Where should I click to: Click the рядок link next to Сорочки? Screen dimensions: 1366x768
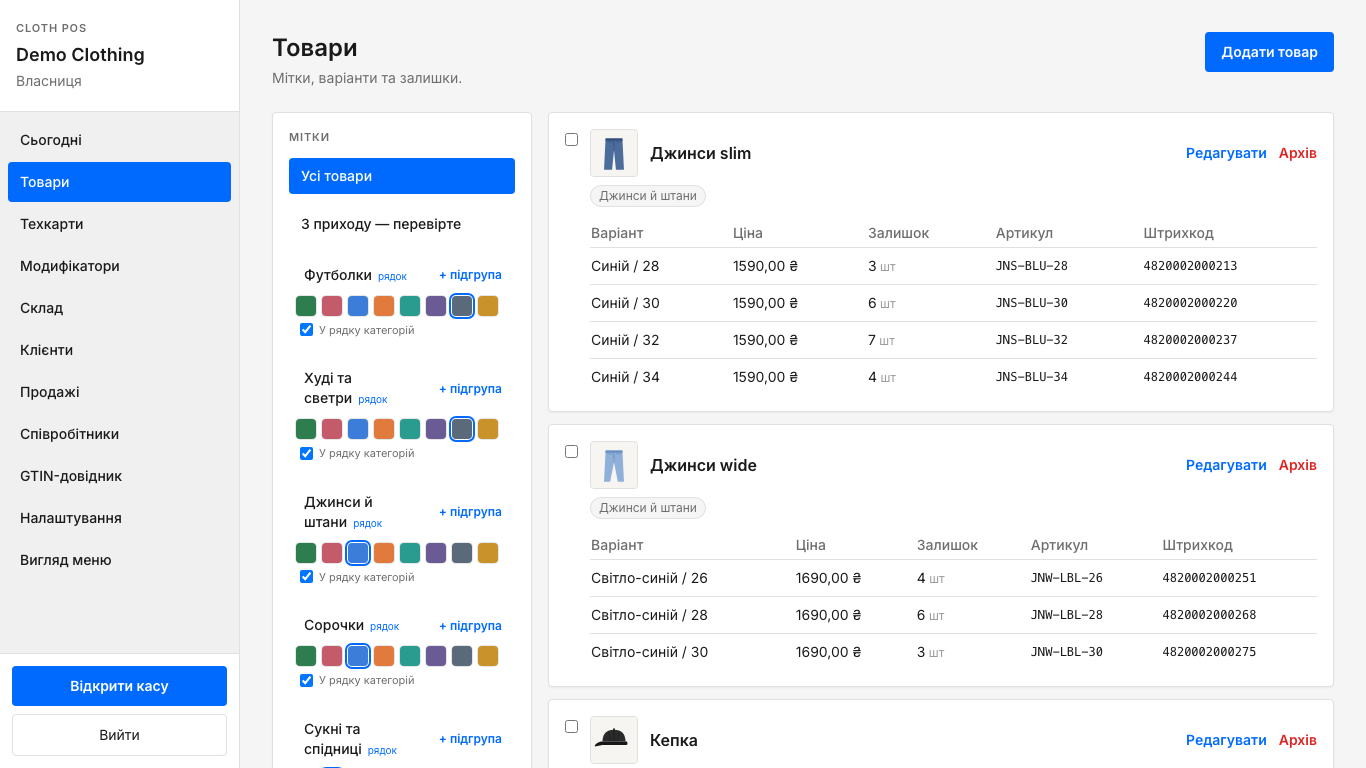point(384,627)
